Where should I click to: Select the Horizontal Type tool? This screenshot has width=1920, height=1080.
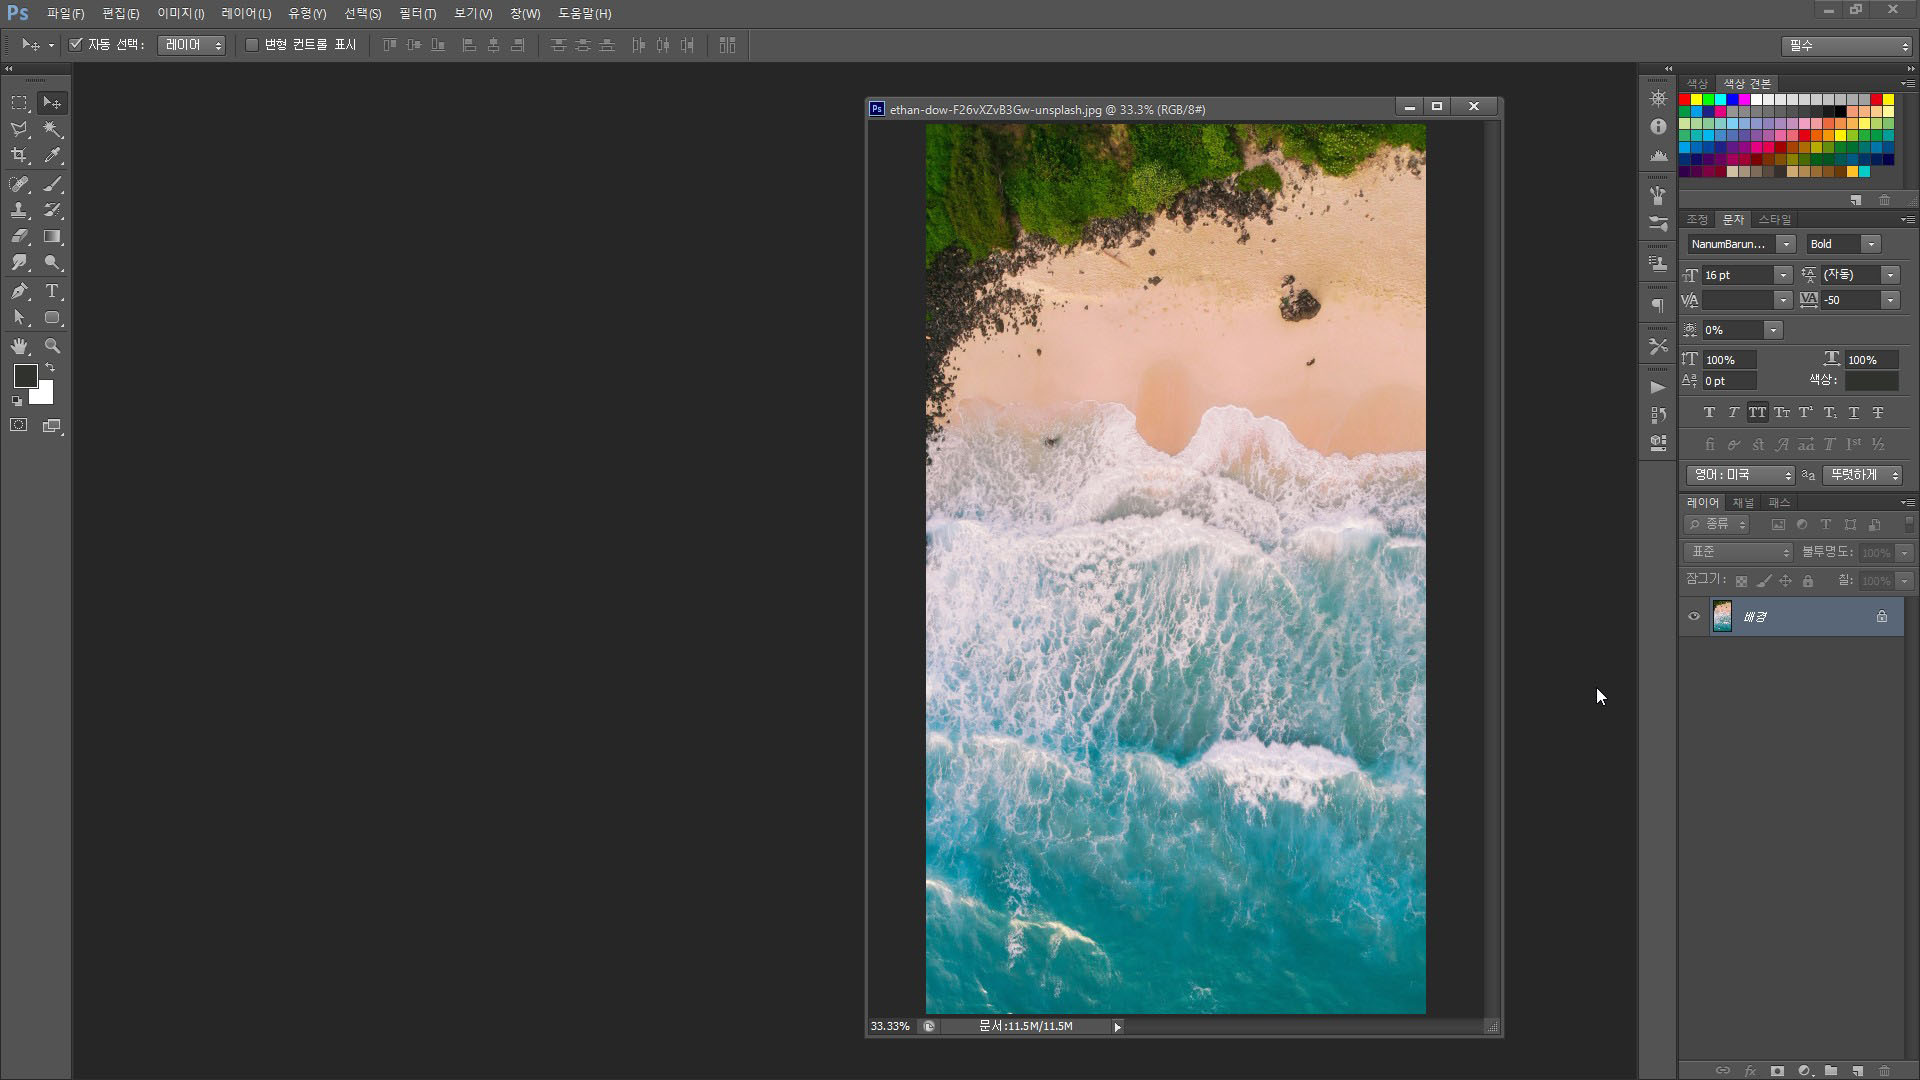point(53,291)
